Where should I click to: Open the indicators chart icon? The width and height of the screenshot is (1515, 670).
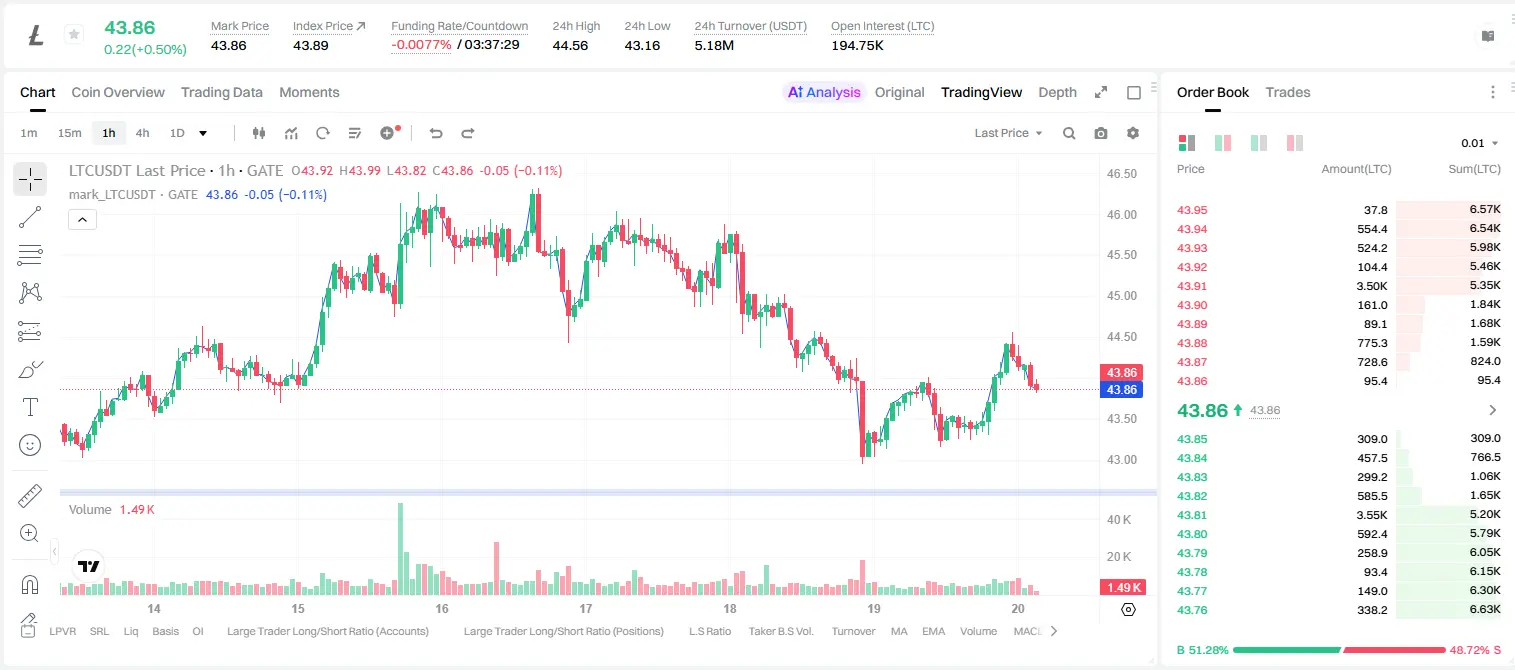pyautogui.click(x=291, y=133)
